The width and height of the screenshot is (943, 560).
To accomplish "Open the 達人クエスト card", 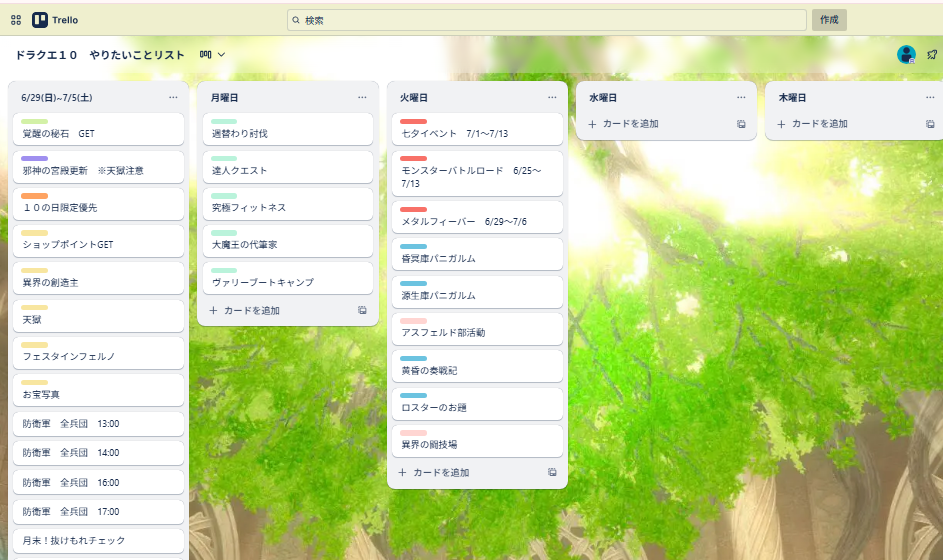I will (x=288, y=167).
